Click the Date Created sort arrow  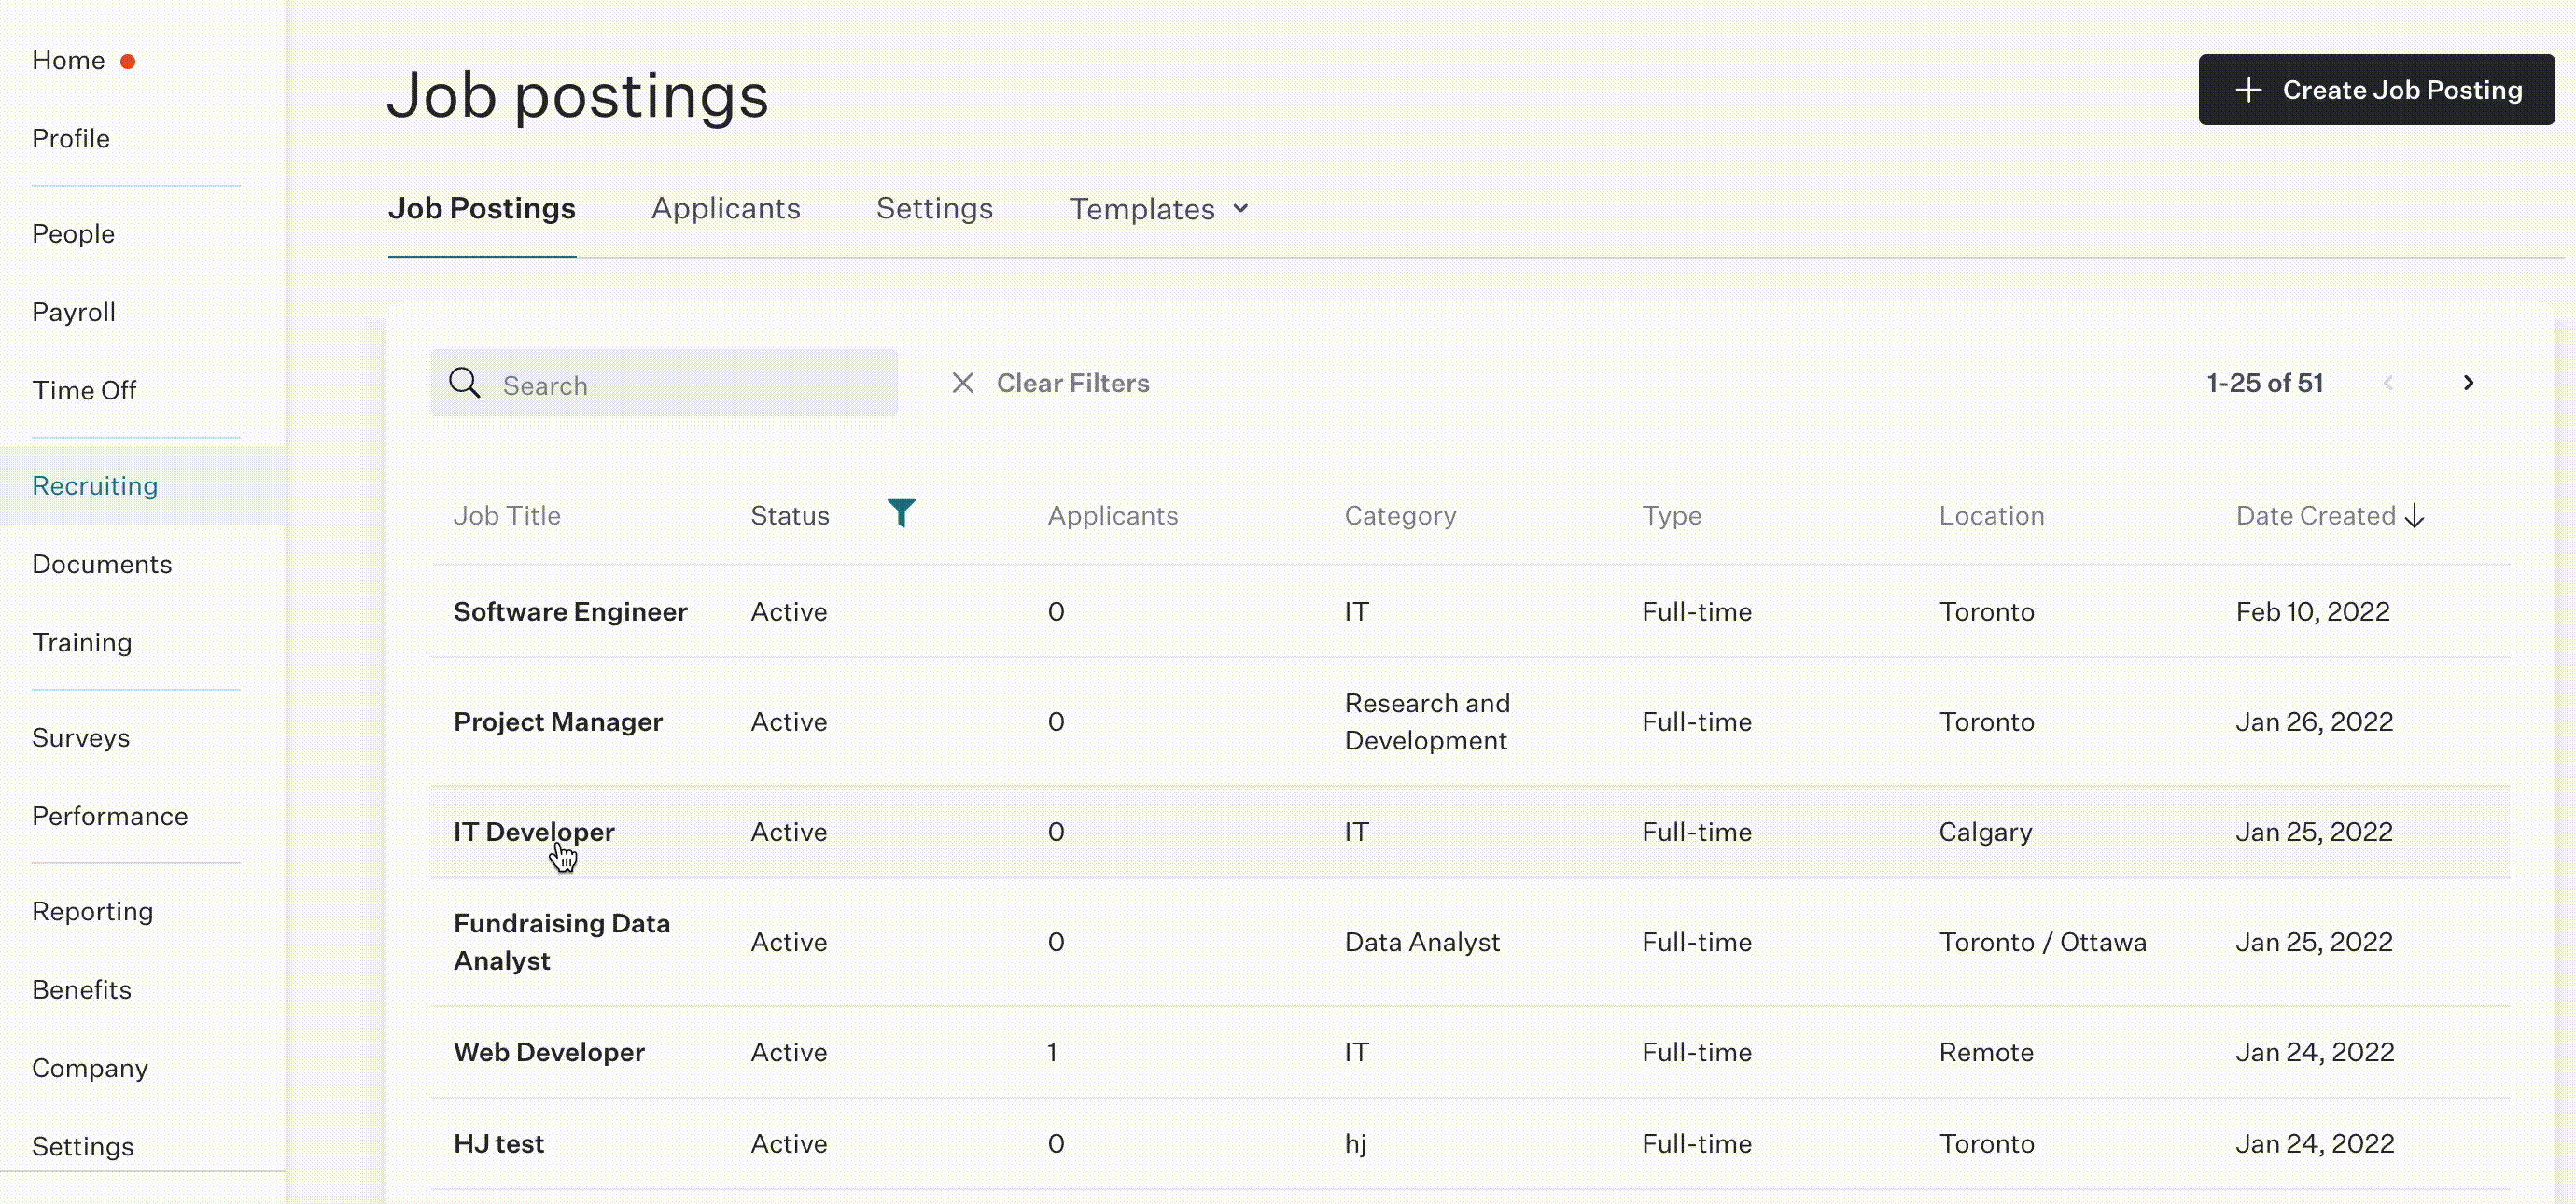click(x=2415, y=516)
